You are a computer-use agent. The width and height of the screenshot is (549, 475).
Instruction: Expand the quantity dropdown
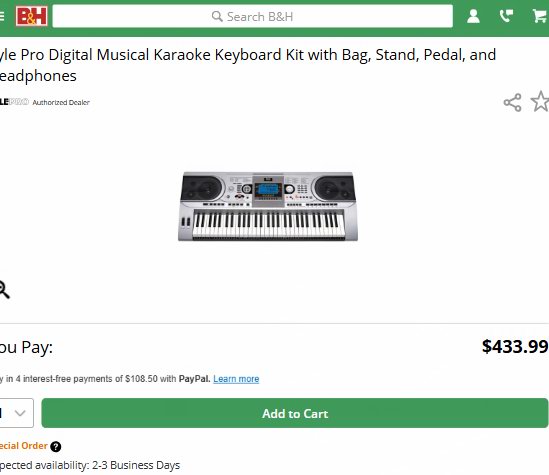pyautogui.click(x=16, y=413)
